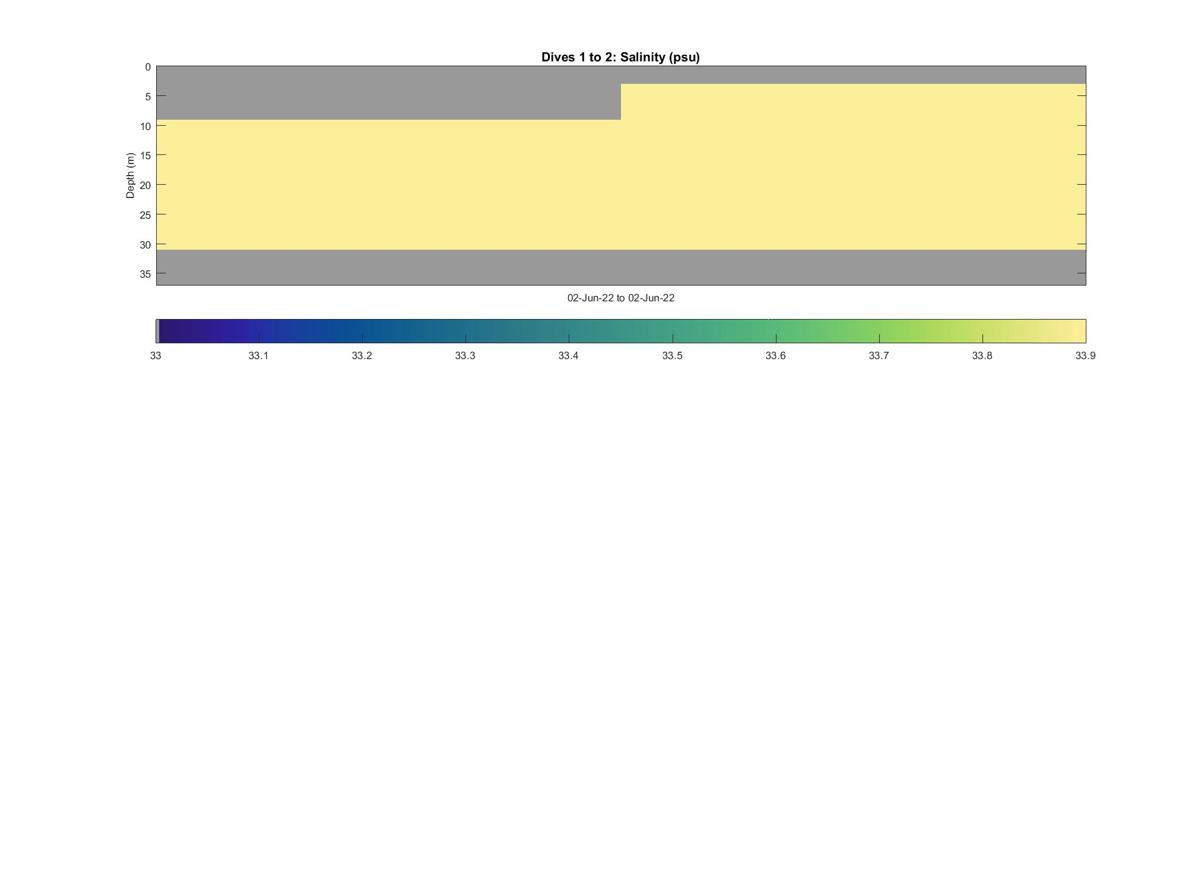Image resolution: width=1200 pixels, height=885 pixels.
Task: Click the depth tick label 0
Action: point(148,67)
